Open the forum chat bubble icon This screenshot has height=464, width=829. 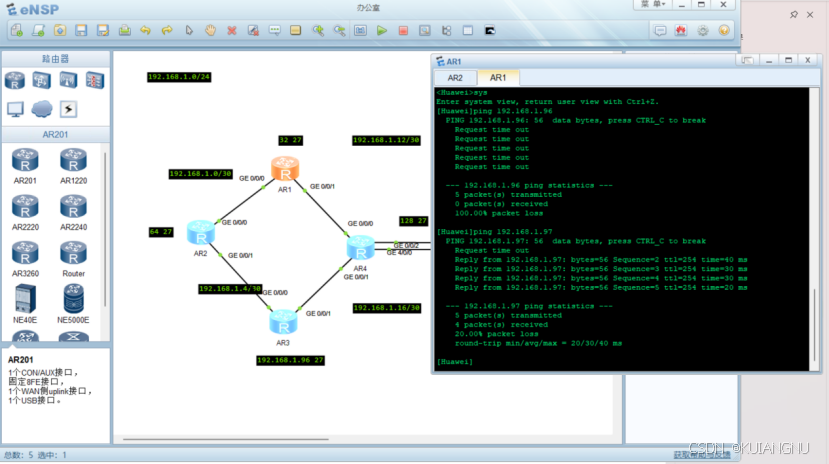point(660,31)
